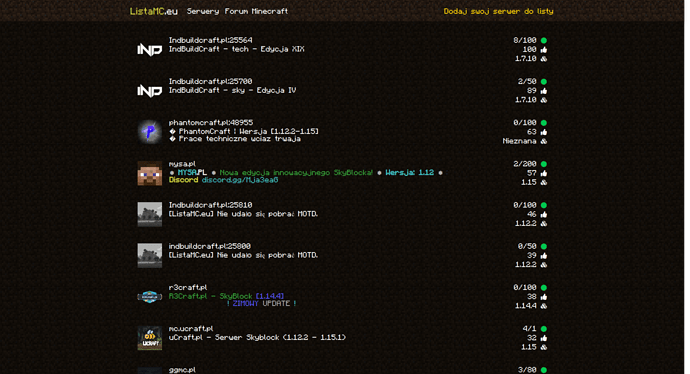
Task: Click grey default icon for Indbuildcraft.pl:25810
Action: (150, 214)
